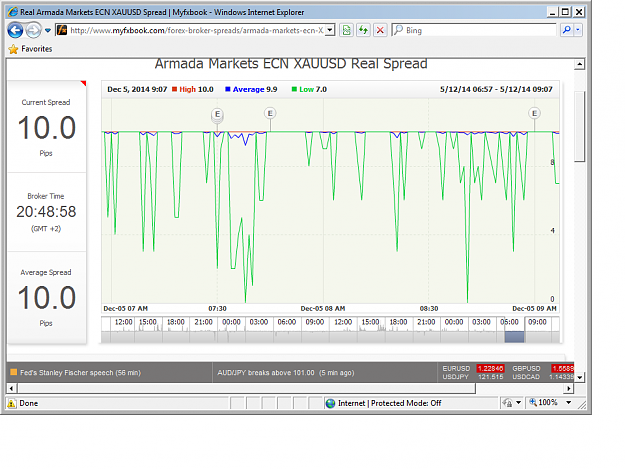Click the Compatibility View page icon
The width and height of the screenshot is (625, 469).
click(346, 30)
